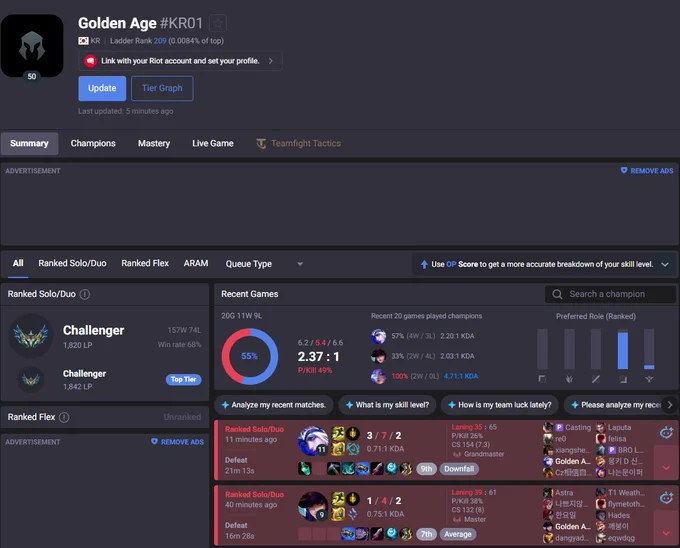680x548 pixels.
Task: Open Teamfight Tactics tab
Action: pos(298,144)
